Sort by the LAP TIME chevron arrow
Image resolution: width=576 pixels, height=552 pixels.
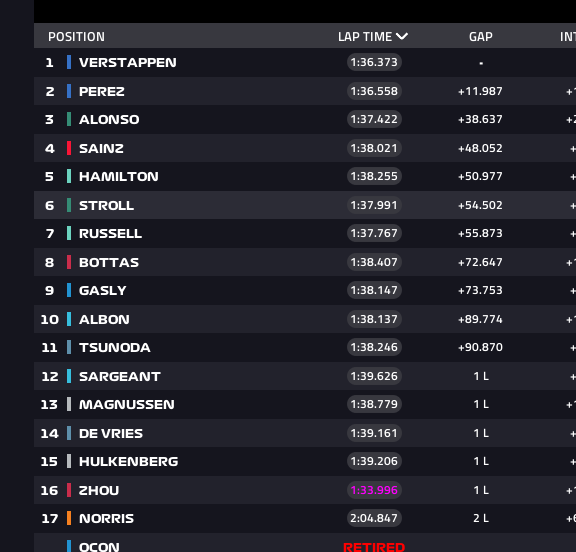[x=402, y=36]
